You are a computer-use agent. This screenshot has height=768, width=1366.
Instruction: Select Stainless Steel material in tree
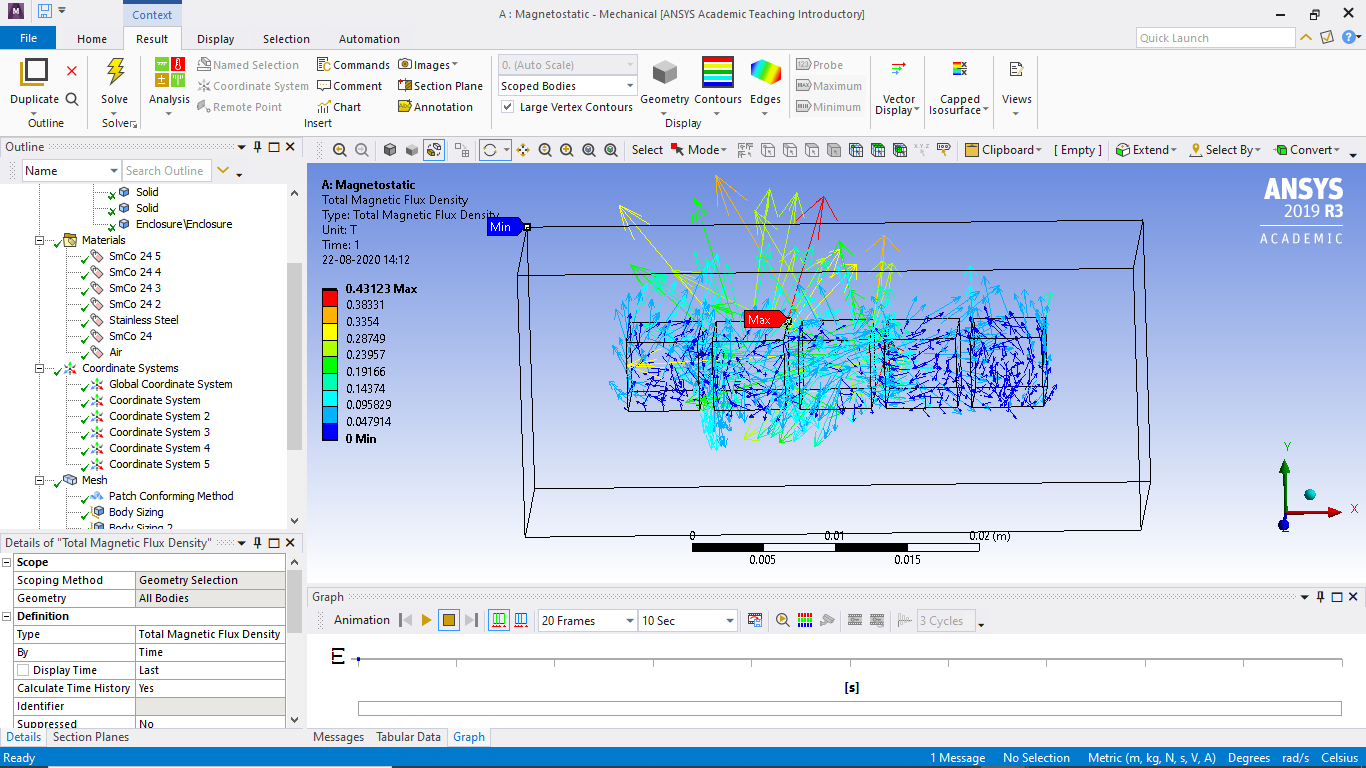tap(144, 320)
